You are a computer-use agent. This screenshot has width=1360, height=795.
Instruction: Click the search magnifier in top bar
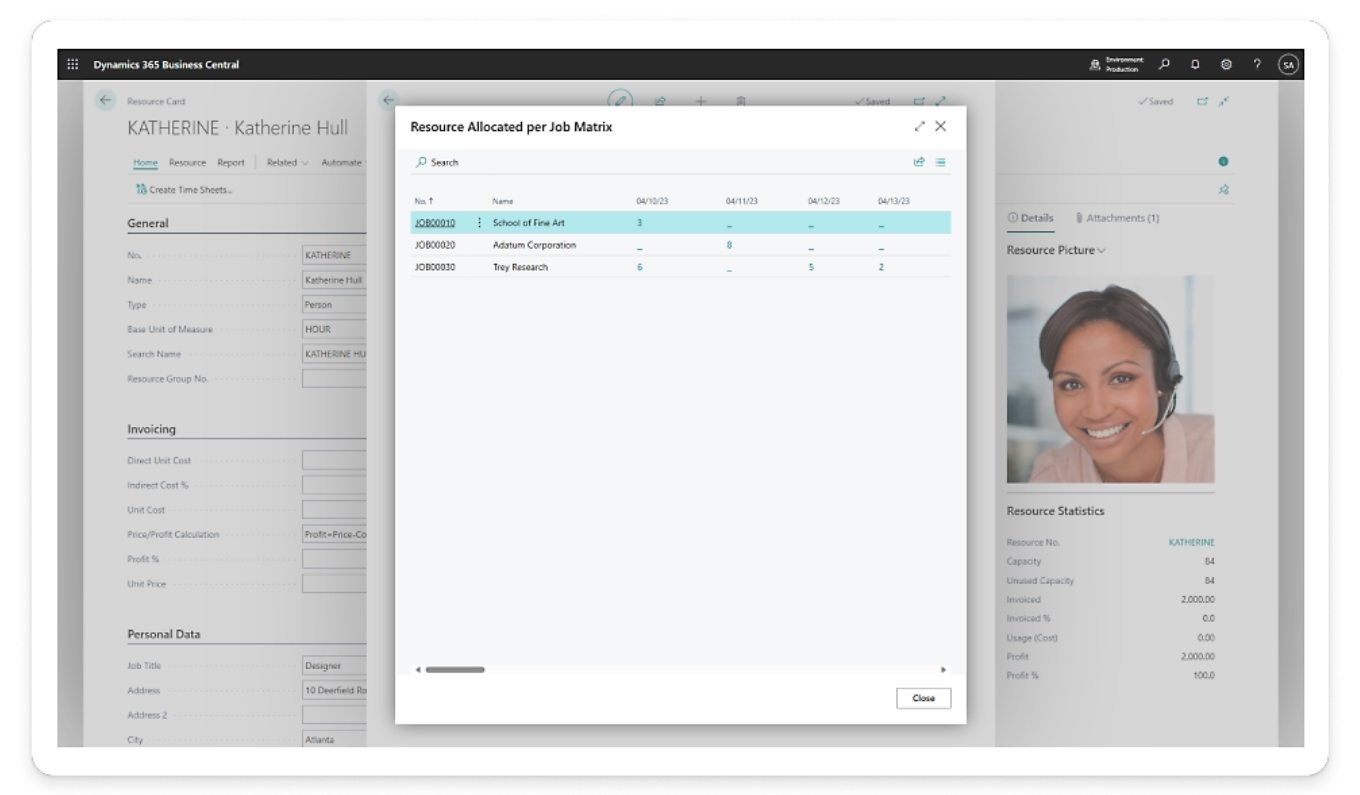(x=1164, y=65)
